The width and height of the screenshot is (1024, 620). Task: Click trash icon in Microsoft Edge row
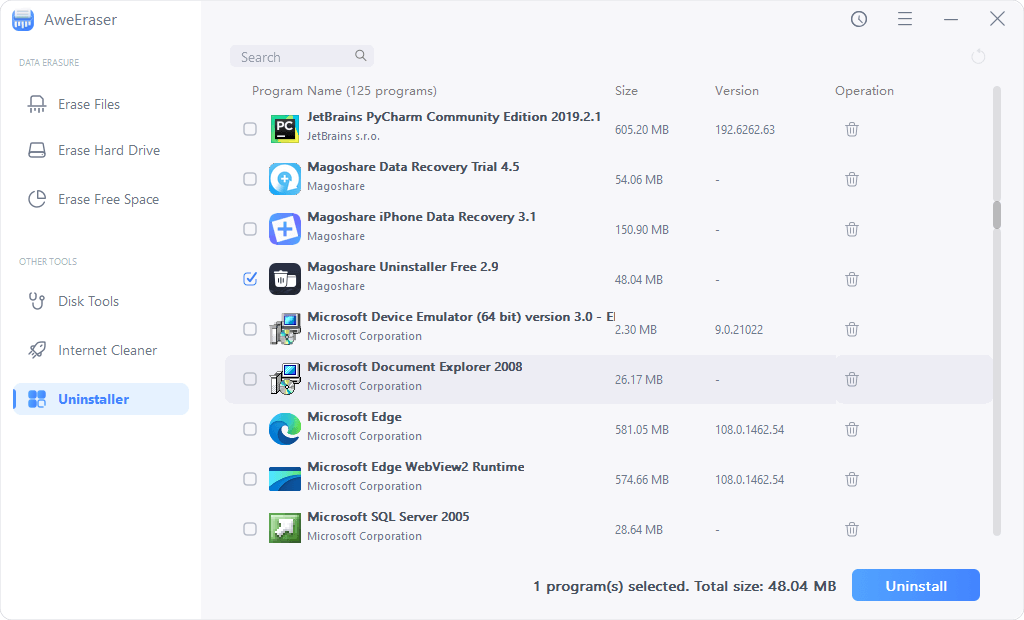pos(852,429)
